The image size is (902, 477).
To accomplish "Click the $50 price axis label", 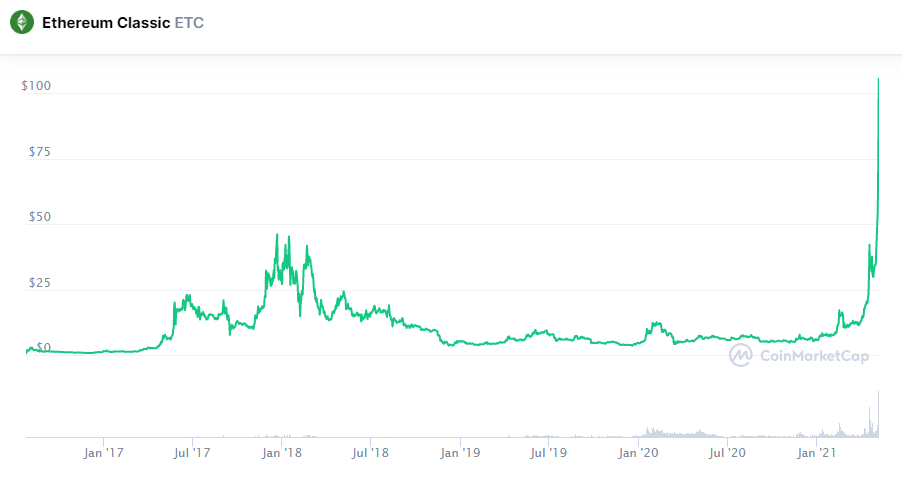I will (39, 218).
